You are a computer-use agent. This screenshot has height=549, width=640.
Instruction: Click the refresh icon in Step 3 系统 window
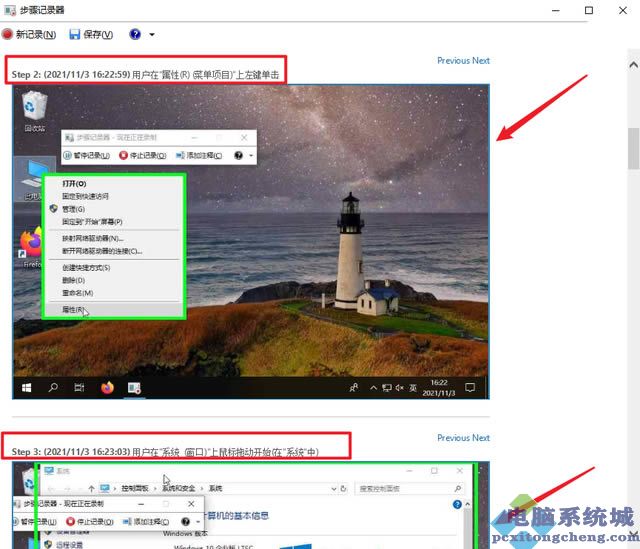(343, 489)
